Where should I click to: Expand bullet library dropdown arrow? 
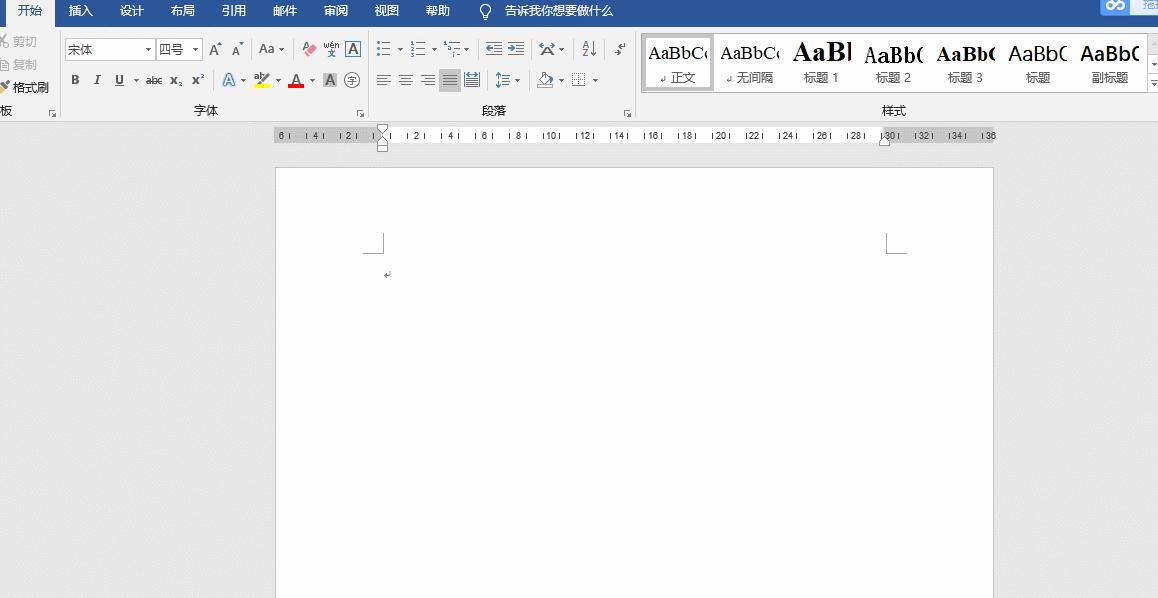click(400, 49)
